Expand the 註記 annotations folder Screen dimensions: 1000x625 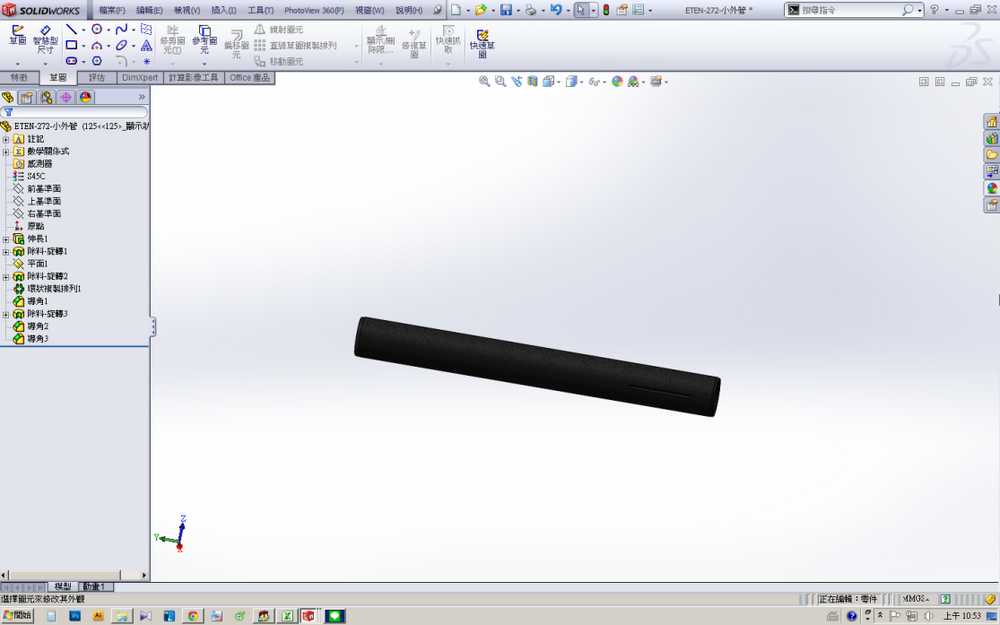[x=6, y=139]
